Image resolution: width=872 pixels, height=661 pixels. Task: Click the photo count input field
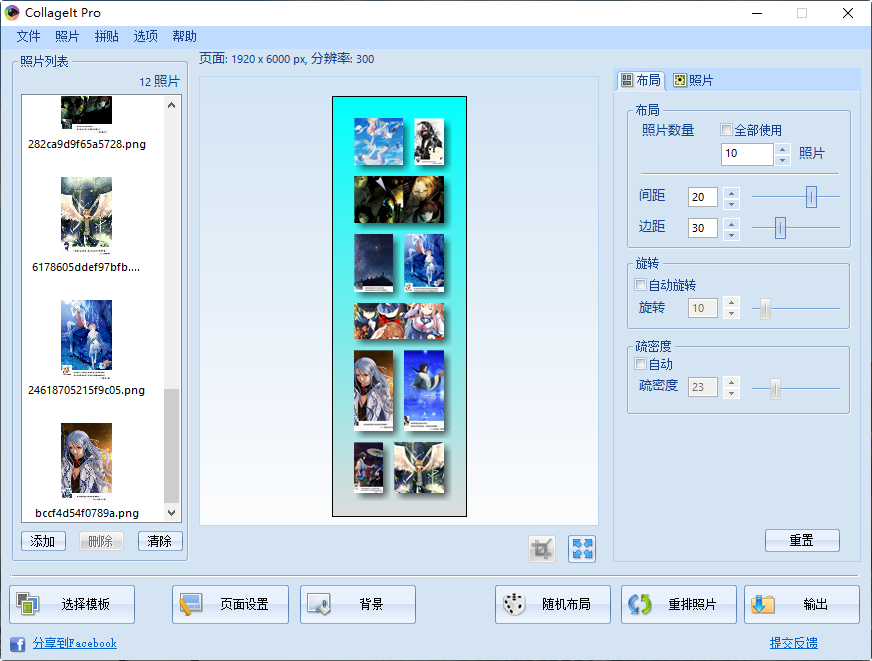(747, 154)
